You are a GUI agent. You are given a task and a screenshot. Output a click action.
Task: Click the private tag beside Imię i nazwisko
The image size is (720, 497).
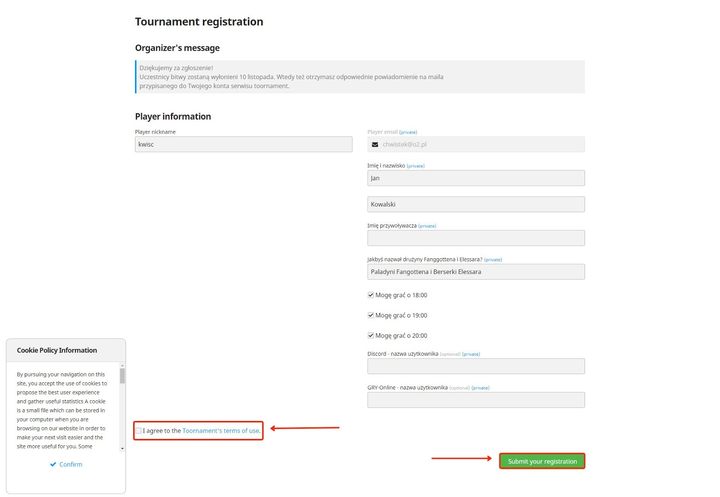coord(415,165)
